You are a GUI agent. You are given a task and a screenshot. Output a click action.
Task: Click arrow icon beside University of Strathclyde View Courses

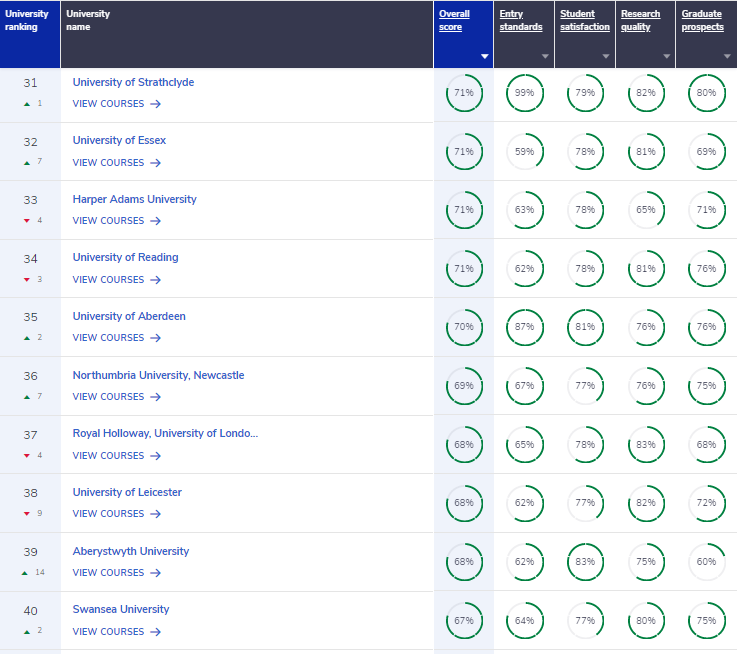pos(156,104)
